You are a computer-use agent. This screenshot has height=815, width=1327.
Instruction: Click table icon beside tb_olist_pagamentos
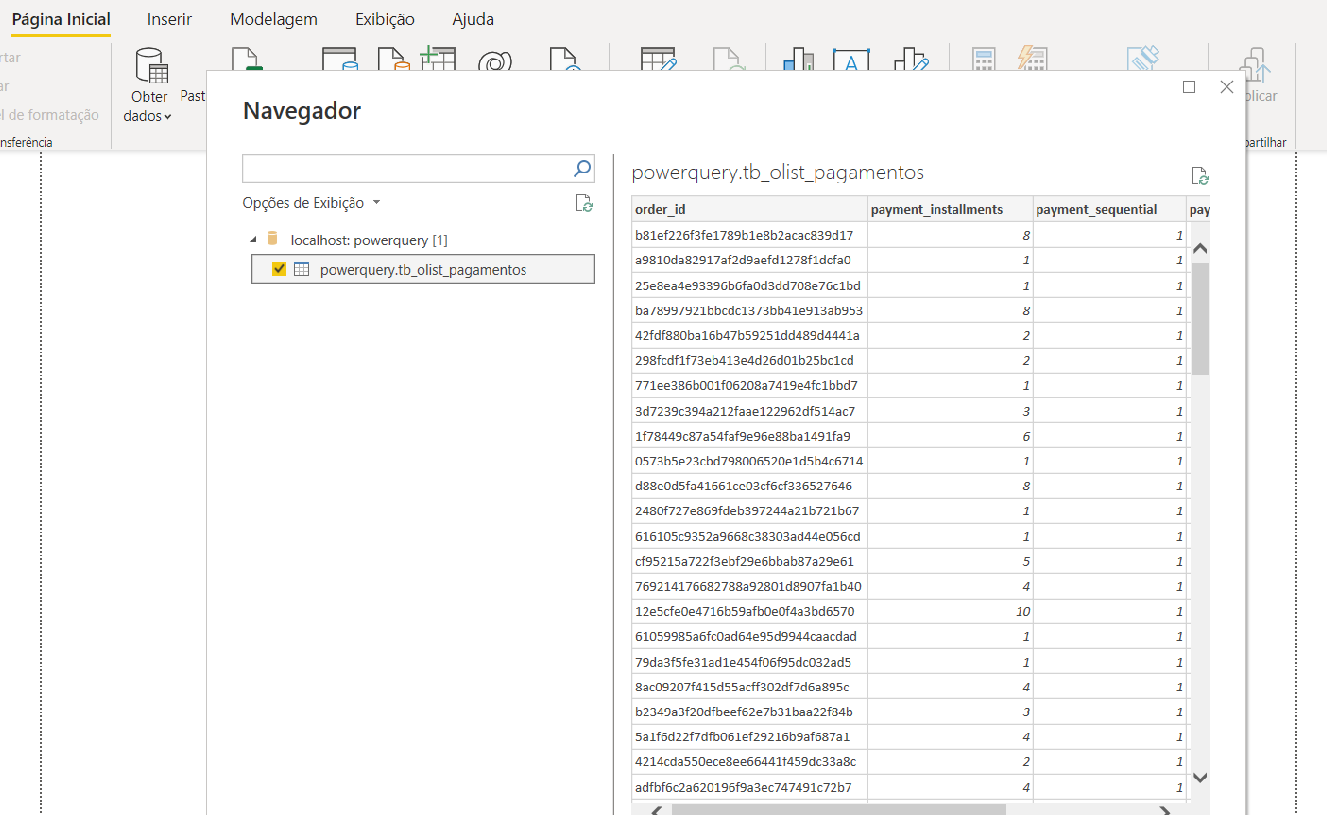[301, 269]
